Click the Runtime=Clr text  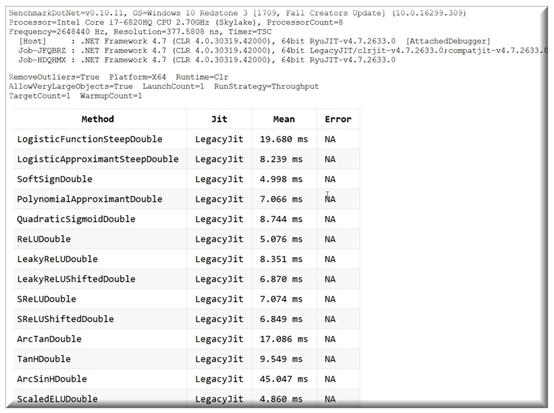click(x=202, y=77)
